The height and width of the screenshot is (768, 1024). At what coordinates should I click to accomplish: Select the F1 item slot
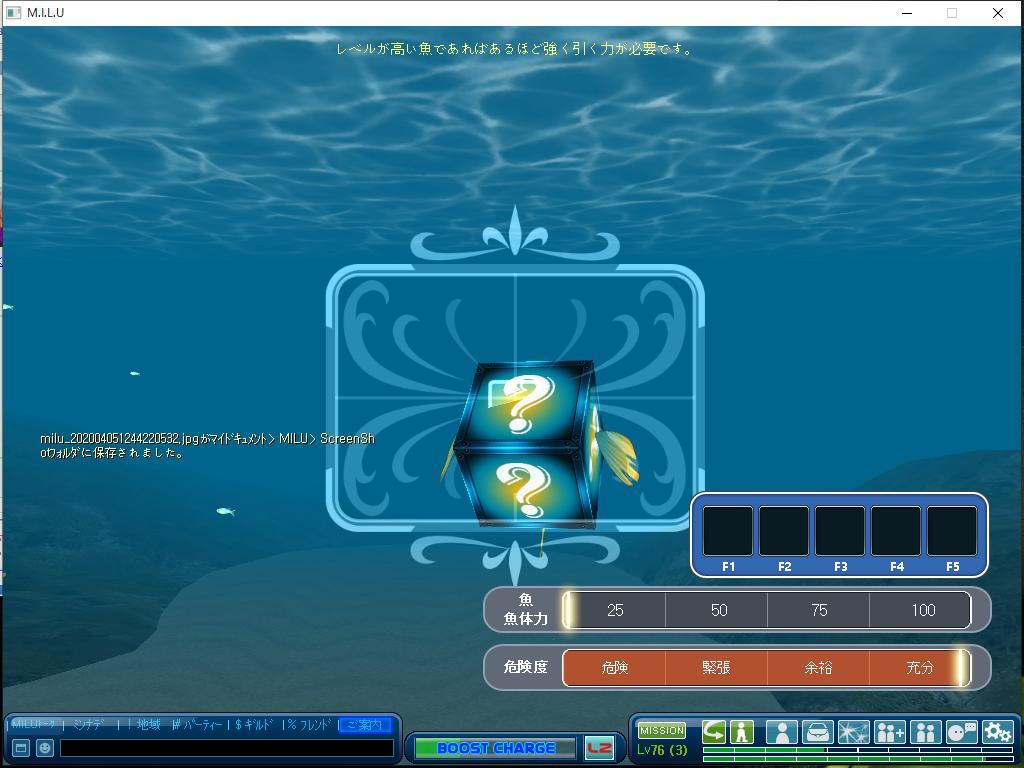[x=728, y=531]
